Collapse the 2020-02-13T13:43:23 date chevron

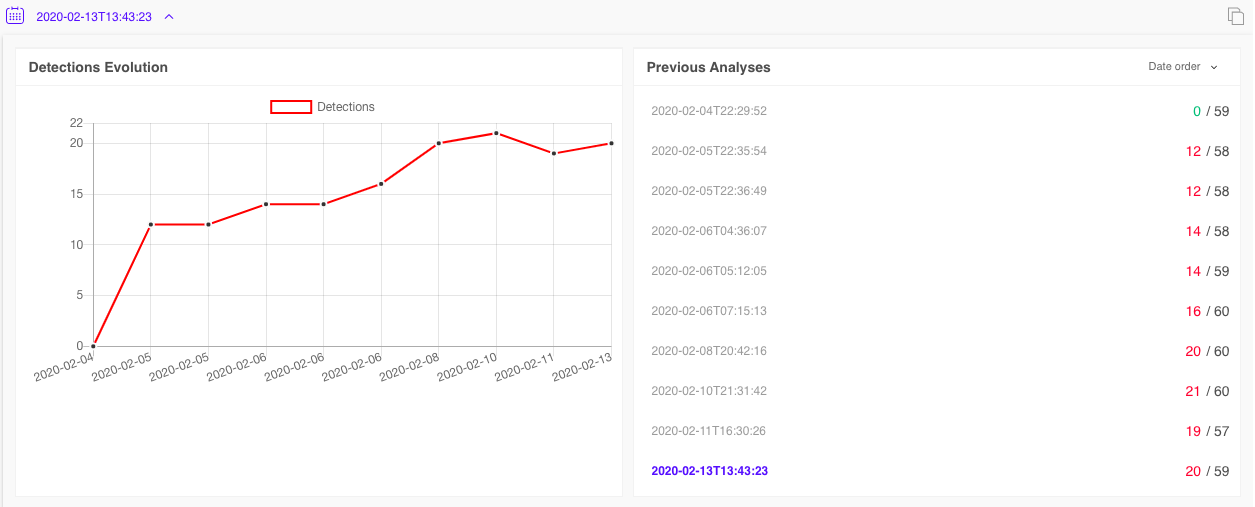coord(169,17)
